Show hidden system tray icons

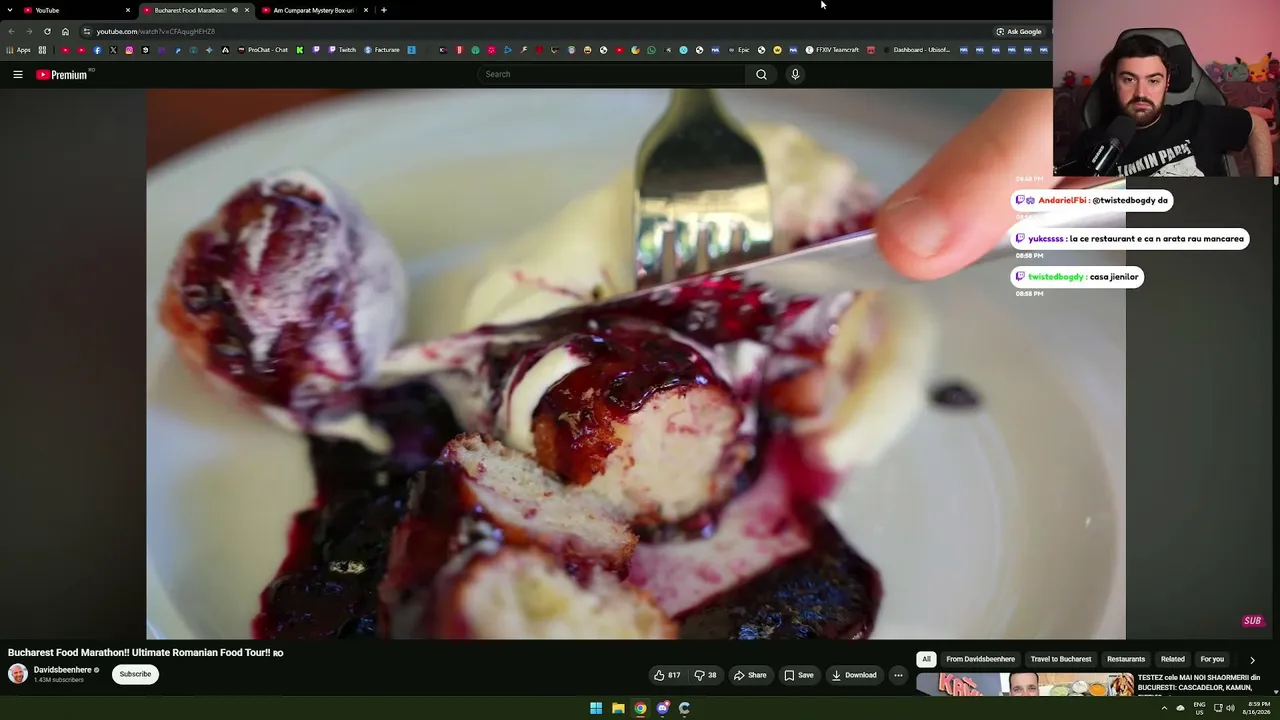click(x=1164, y=708)
